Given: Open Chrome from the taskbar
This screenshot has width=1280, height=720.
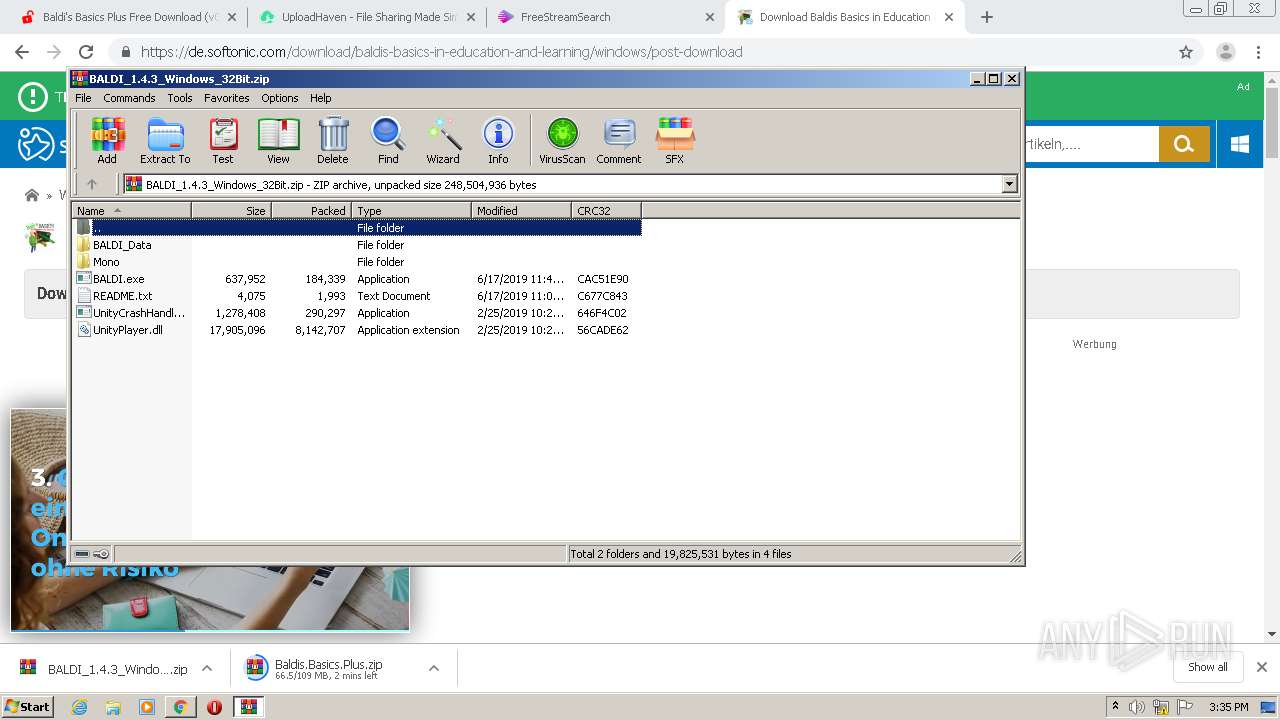Looking at the screenshot, I should 180,707.
